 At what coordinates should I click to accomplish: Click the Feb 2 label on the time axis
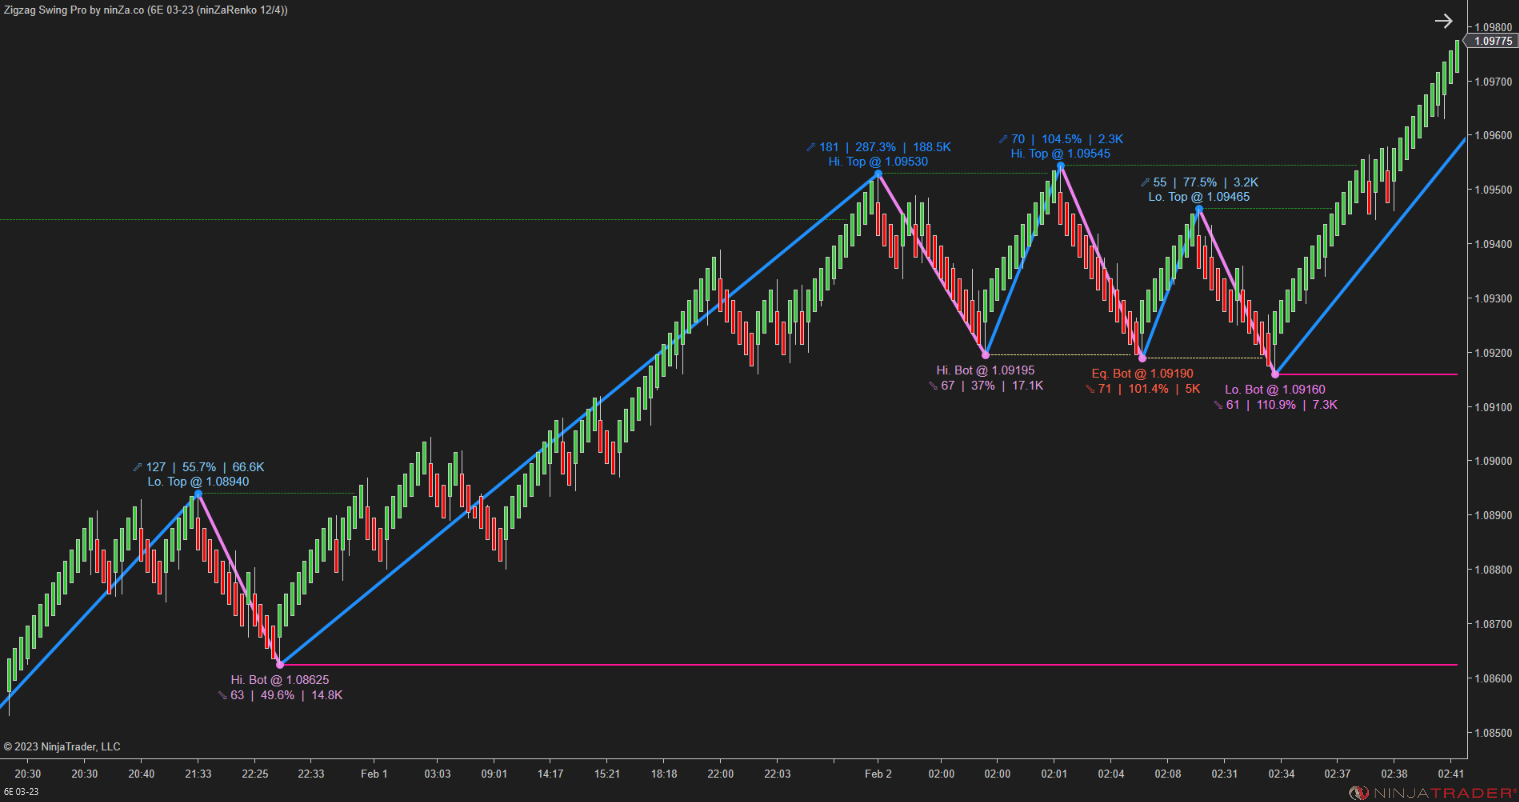(877, 773)
